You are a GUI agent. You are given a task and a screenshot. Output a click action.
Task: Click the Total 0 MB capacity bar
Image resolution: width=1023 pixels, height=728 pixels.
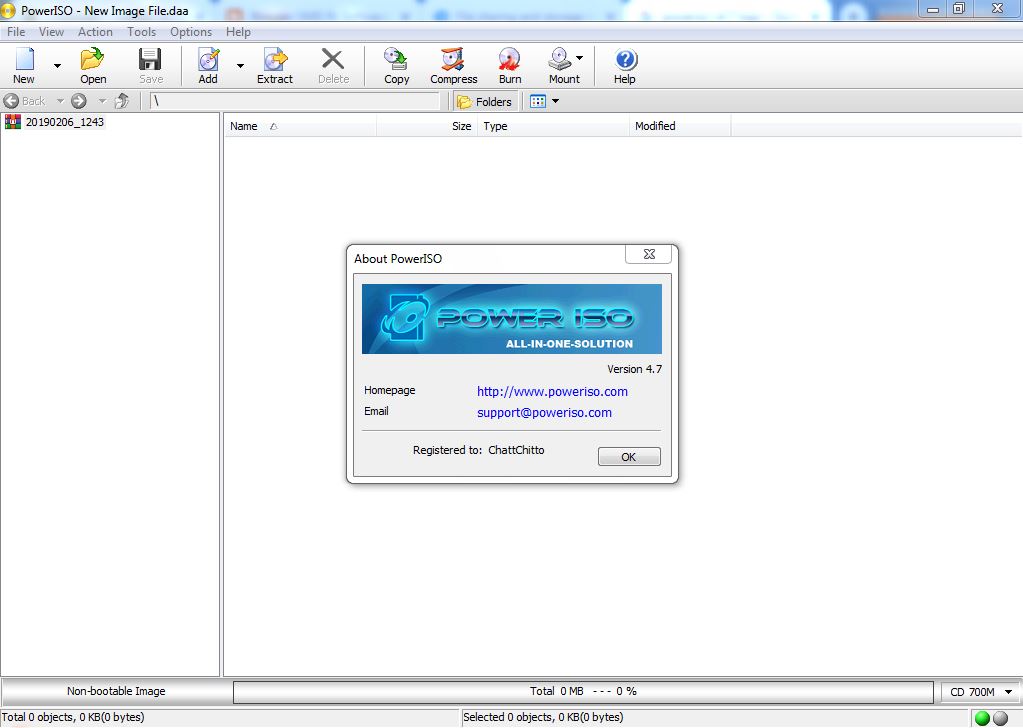point(583,691)
